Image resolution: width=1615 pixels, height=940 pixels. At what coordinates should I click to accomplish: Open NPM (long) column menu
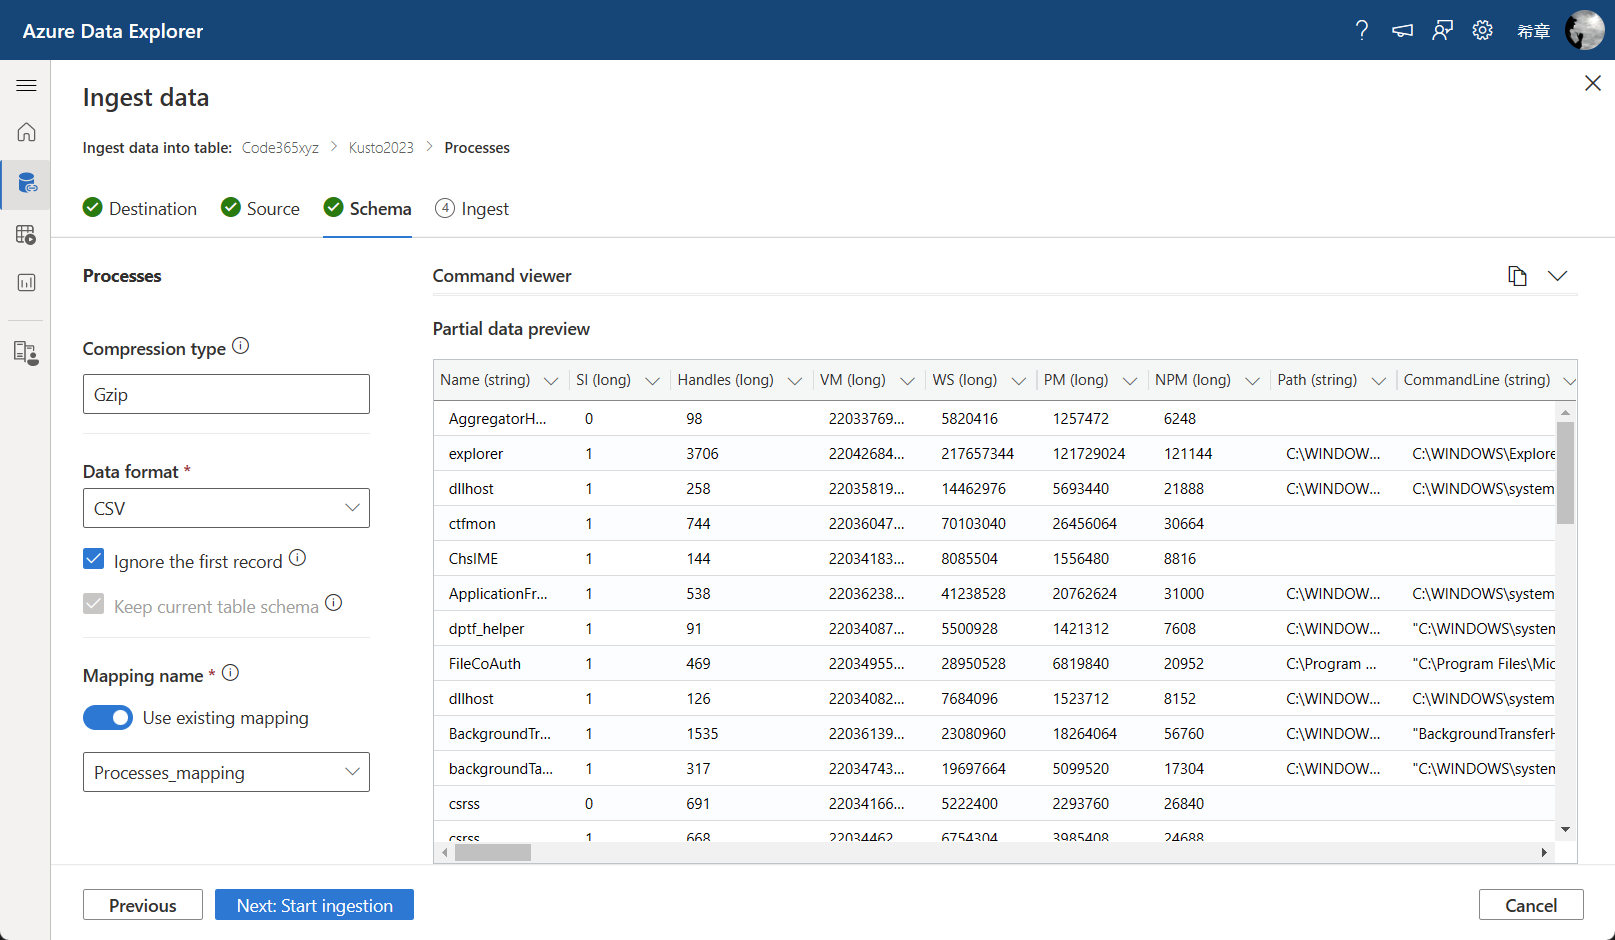[x=1252, y=381]
